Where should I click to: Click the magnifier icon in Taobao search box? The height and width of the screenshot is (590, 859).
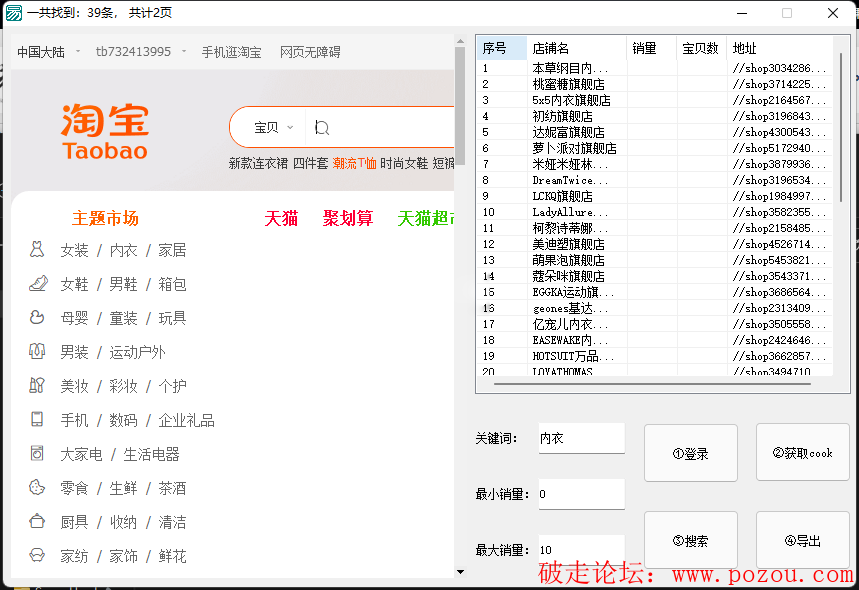click(x=322, y=128)
